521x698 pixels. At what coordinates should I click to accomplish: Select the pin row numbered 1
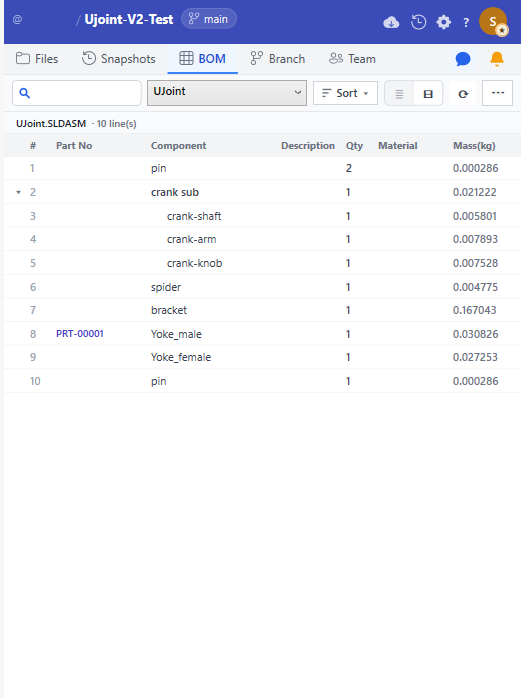click(x=262, y=168)
